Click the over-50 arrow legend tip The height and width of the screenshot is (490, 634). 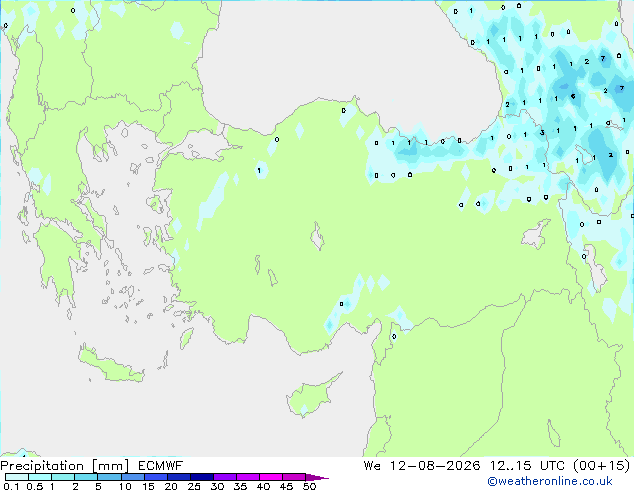(x=317, y=477)
